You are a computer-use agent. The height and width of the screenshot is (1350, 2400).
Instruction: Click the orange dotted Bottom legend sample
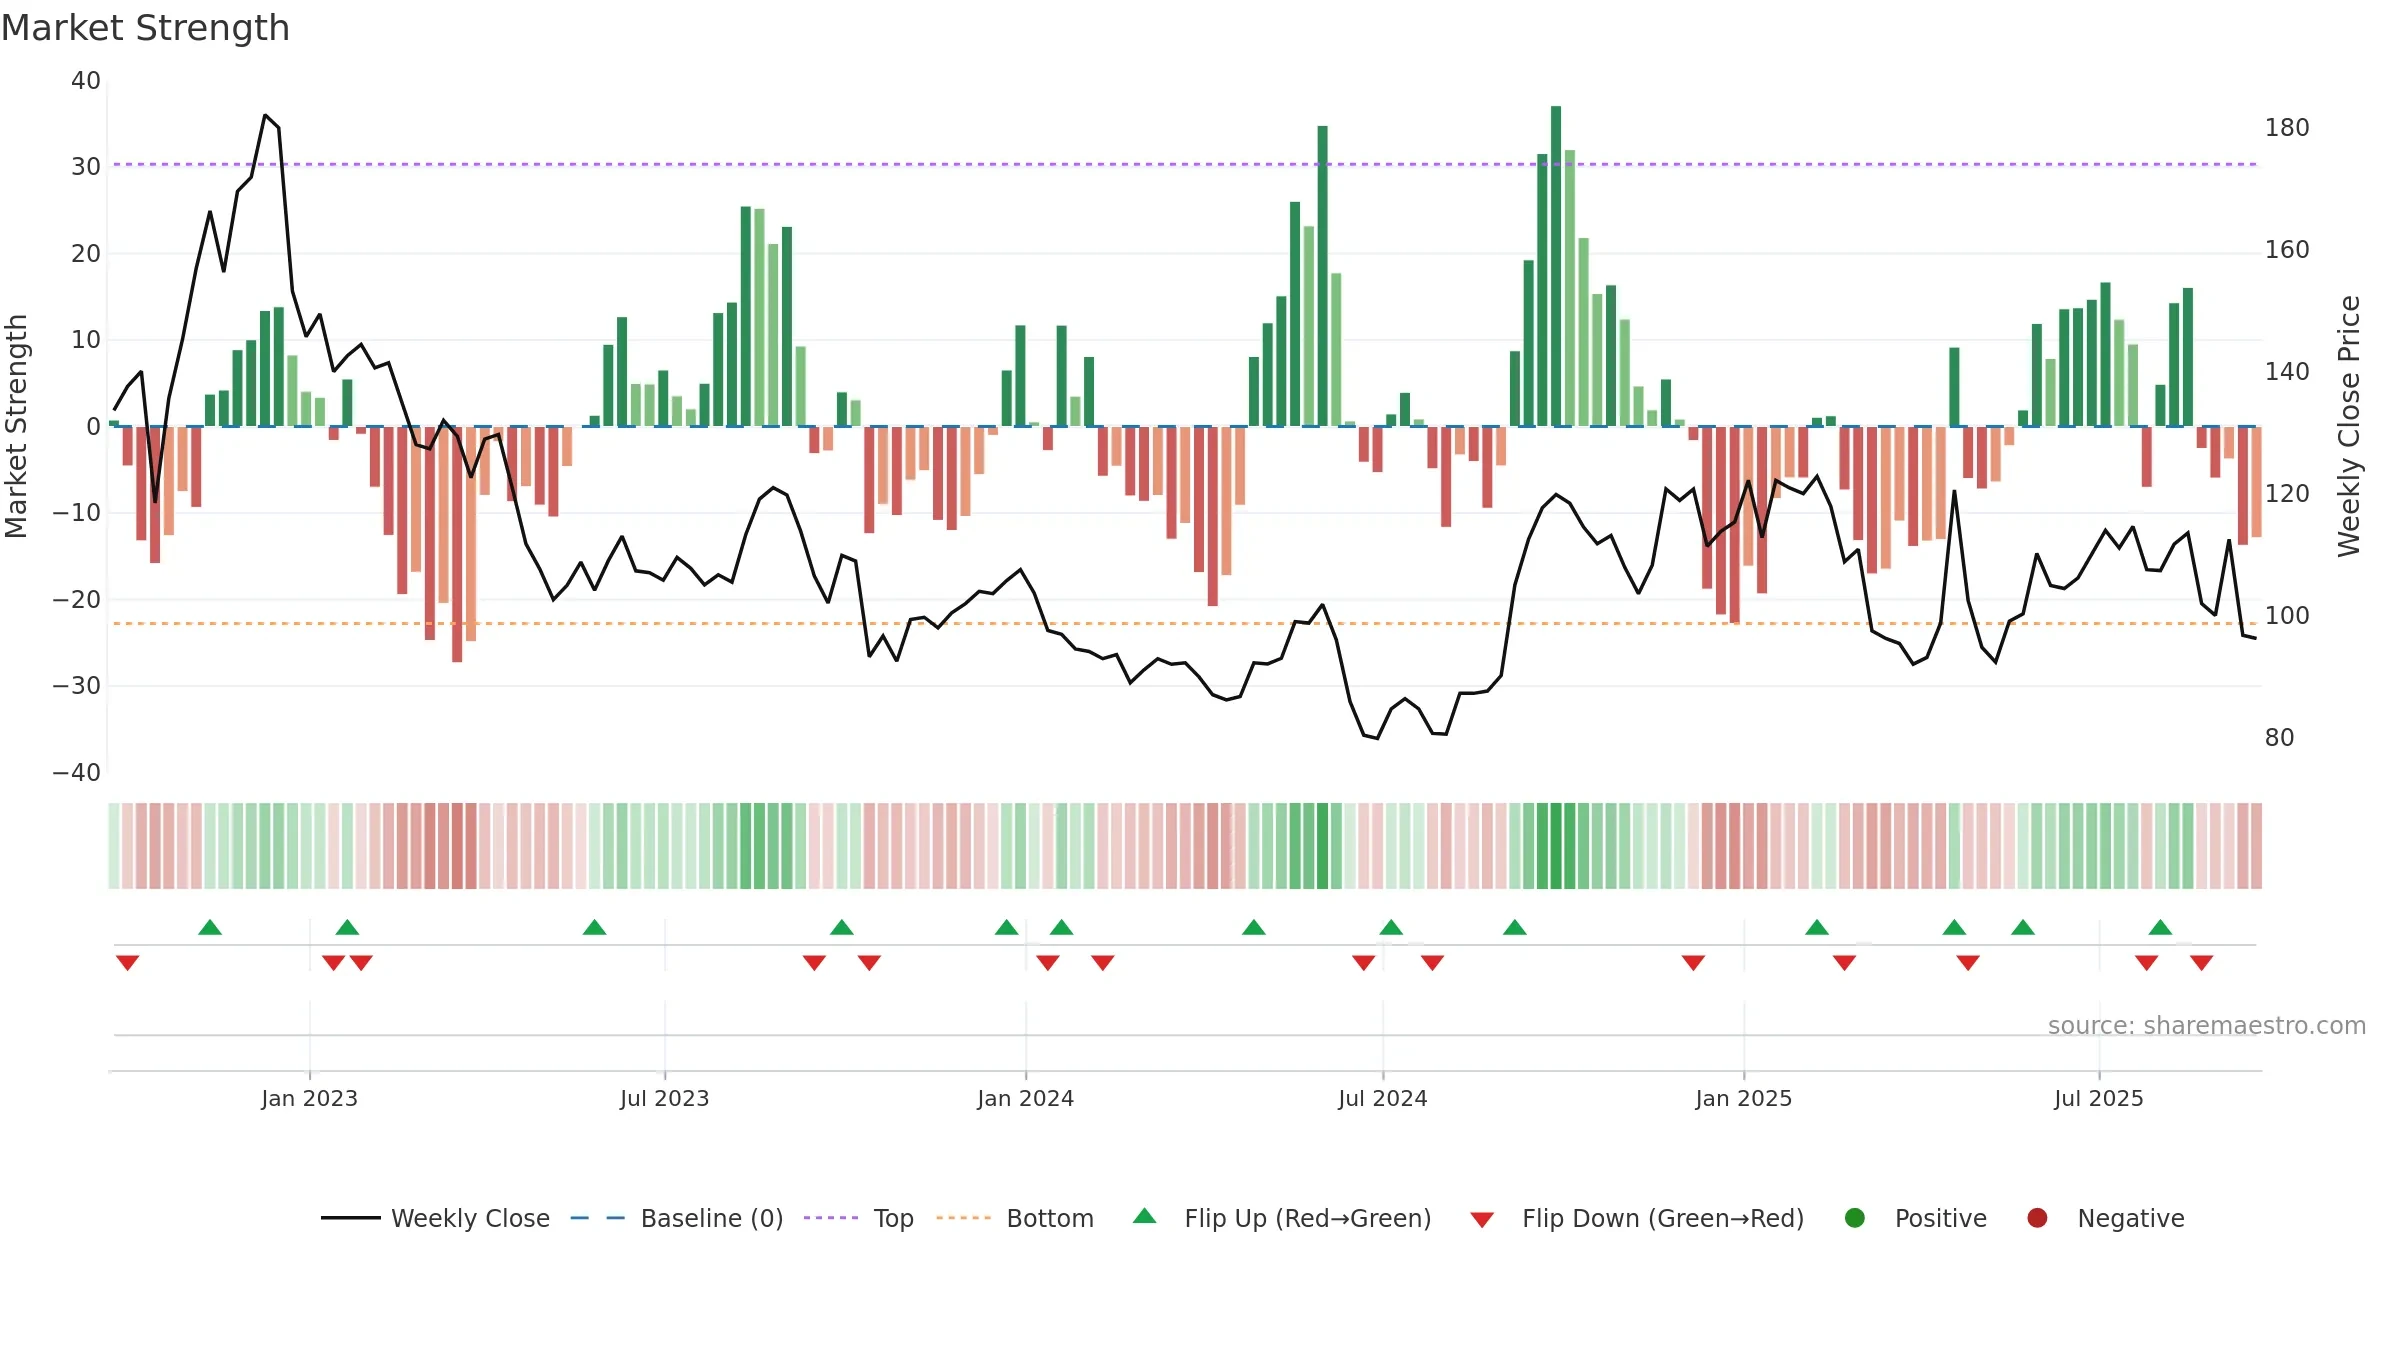click(964, 1218)
